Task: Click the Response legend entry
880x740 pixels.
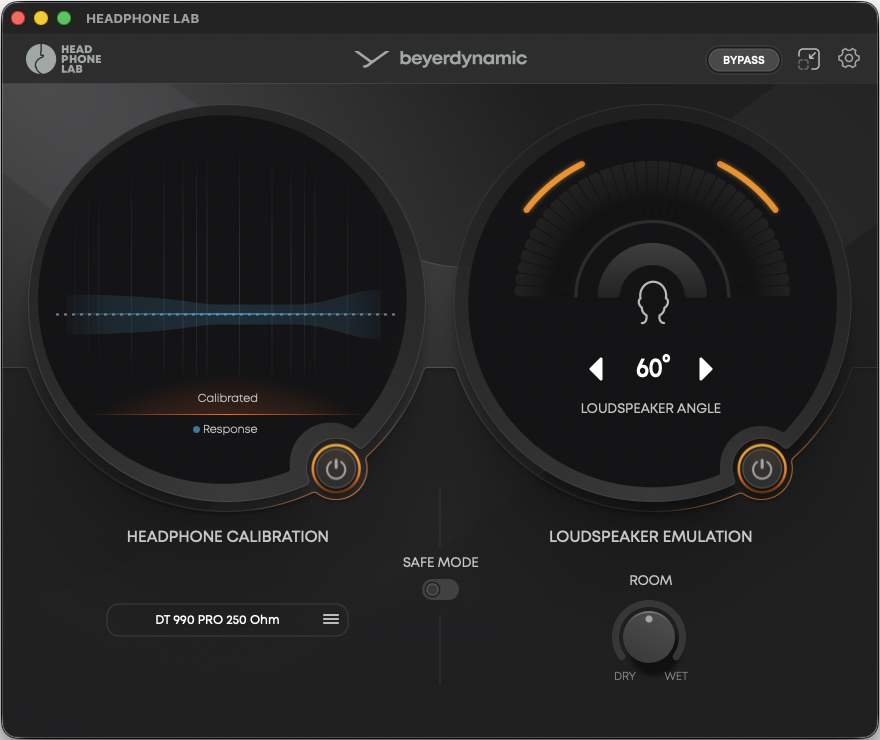Action: tap(225, 429)
